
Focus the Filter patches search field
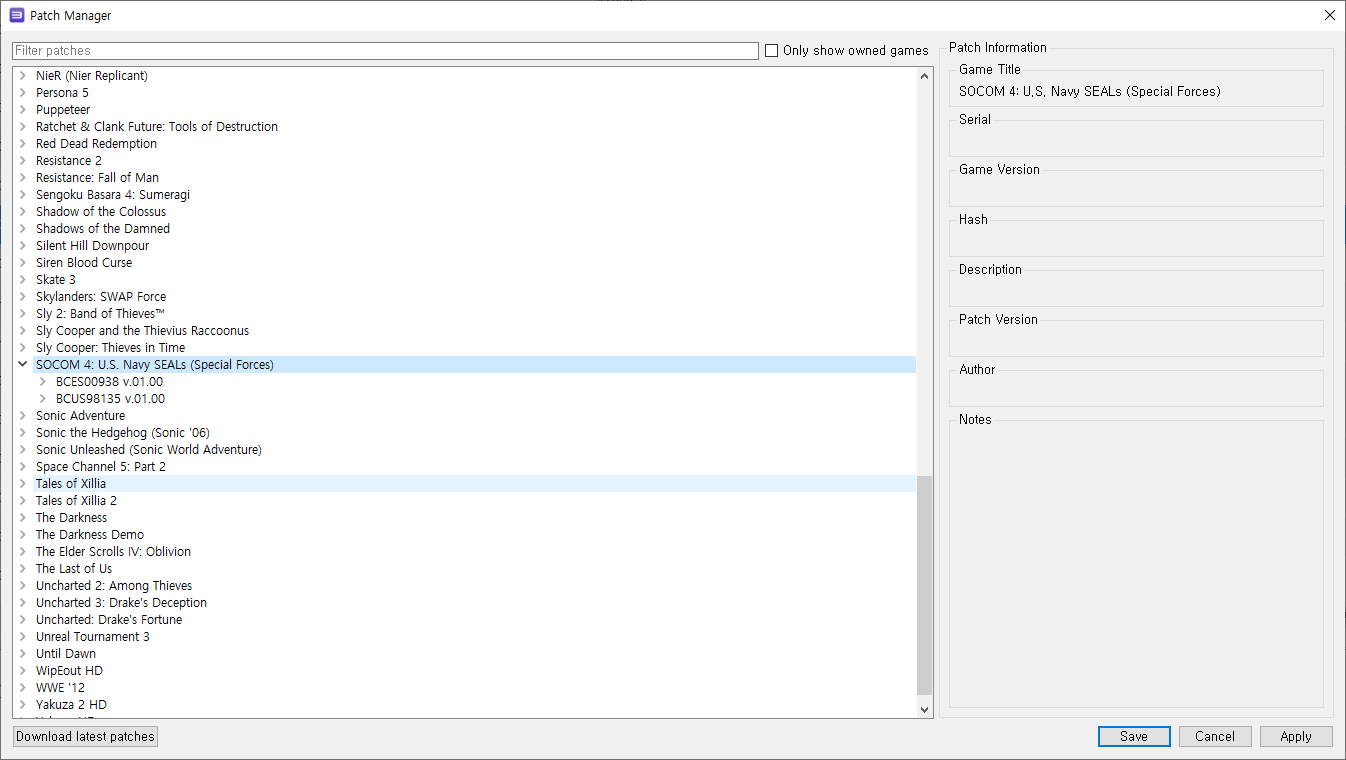[x=385, y=51]
